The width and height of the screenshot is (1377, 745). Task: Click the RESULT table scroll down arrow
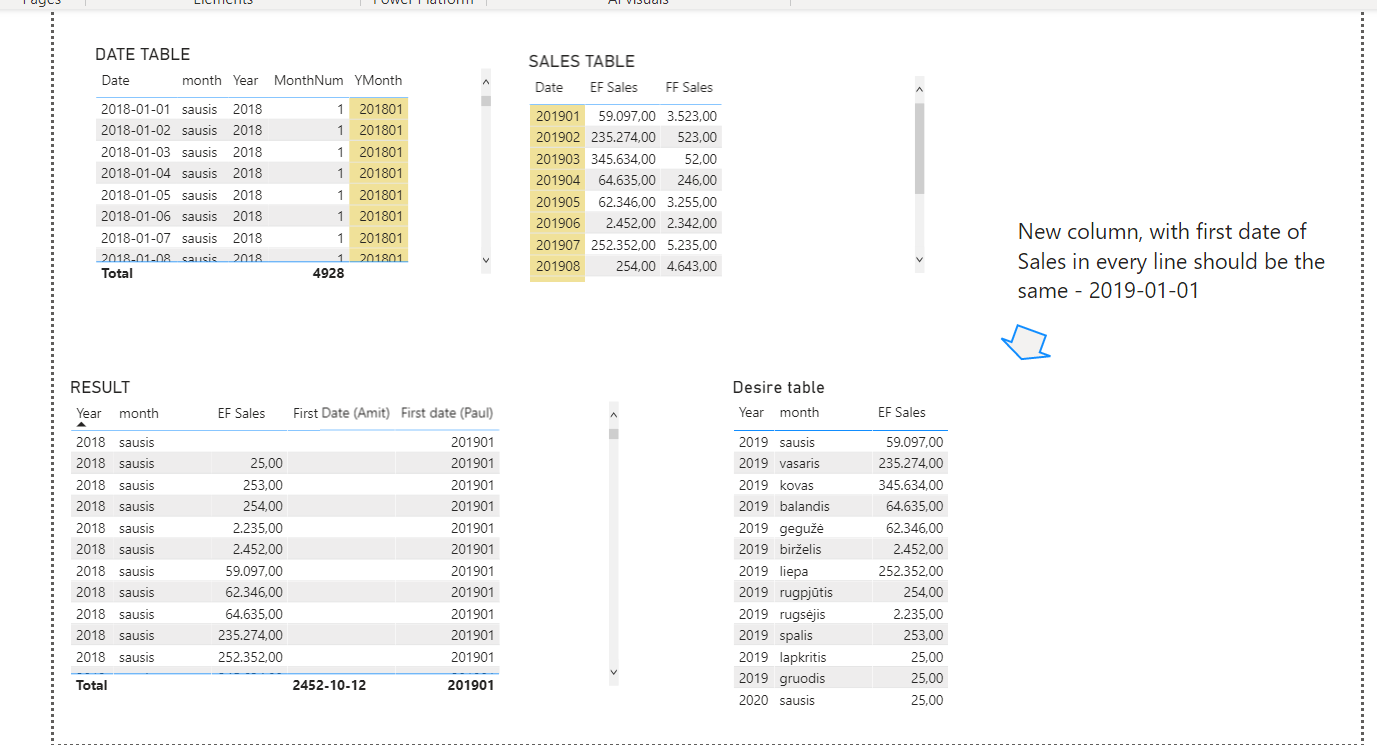coord(614,672)
